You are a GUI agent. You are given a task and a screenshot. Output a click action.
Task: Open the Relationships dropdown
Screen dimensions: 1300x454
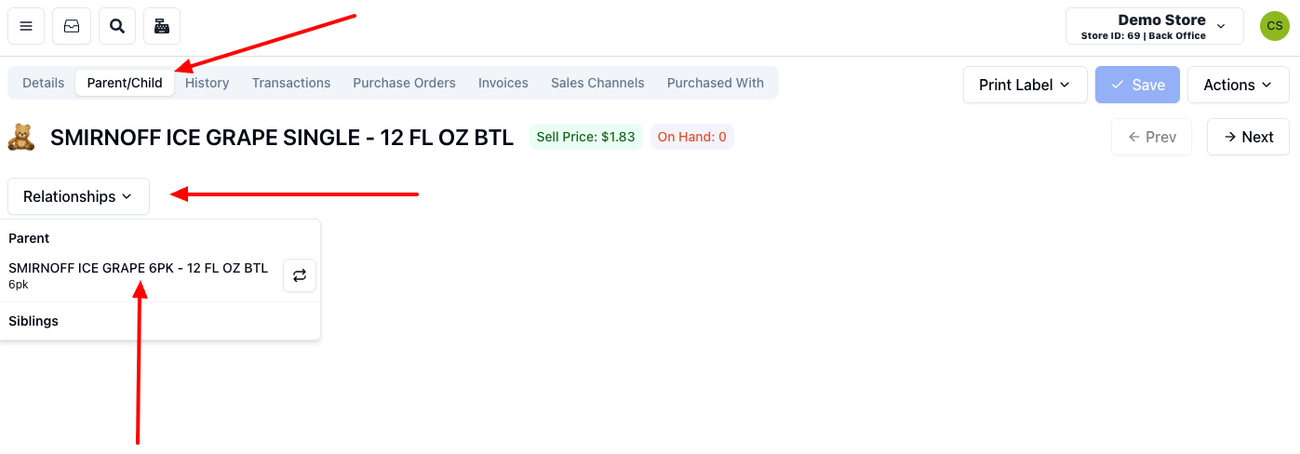click(78, 196)
